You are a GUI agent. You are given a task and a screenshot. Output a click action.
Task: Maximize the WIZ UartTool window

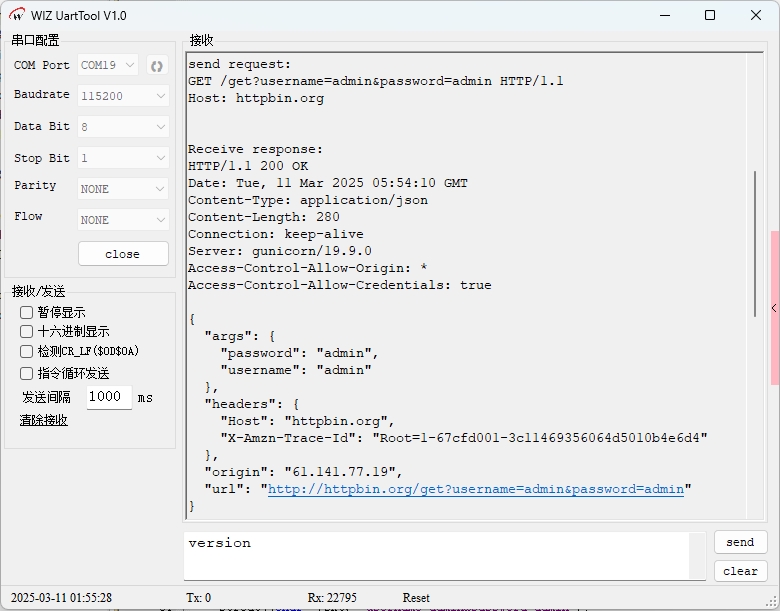tap(710, 15)
